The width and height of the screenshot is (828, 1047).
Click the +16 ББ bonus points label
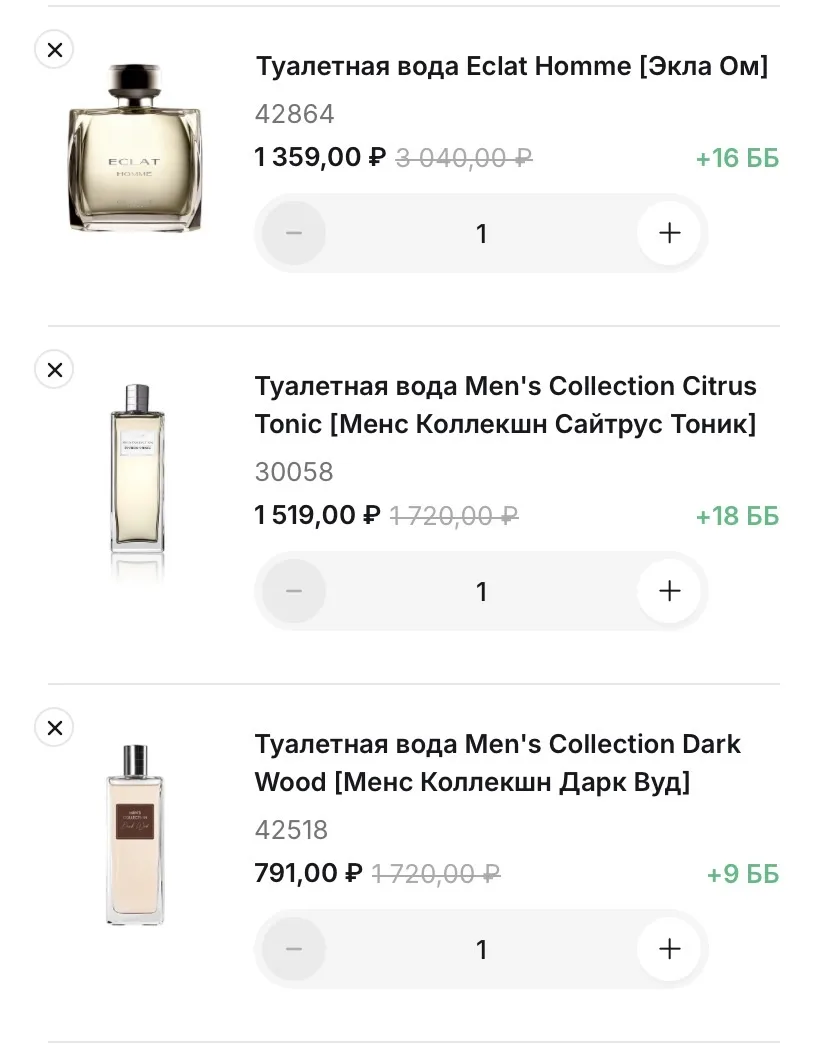tap(737, 159)
